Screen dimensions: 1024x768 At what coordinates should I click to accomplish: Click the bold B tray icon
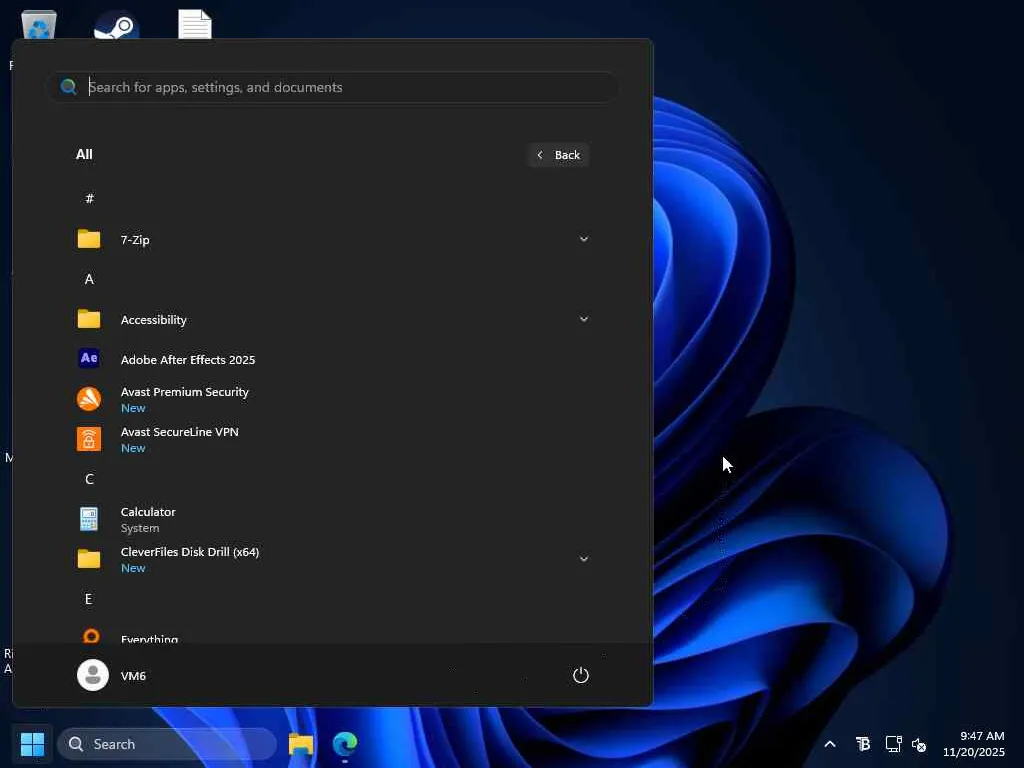(x=863, y=744)
